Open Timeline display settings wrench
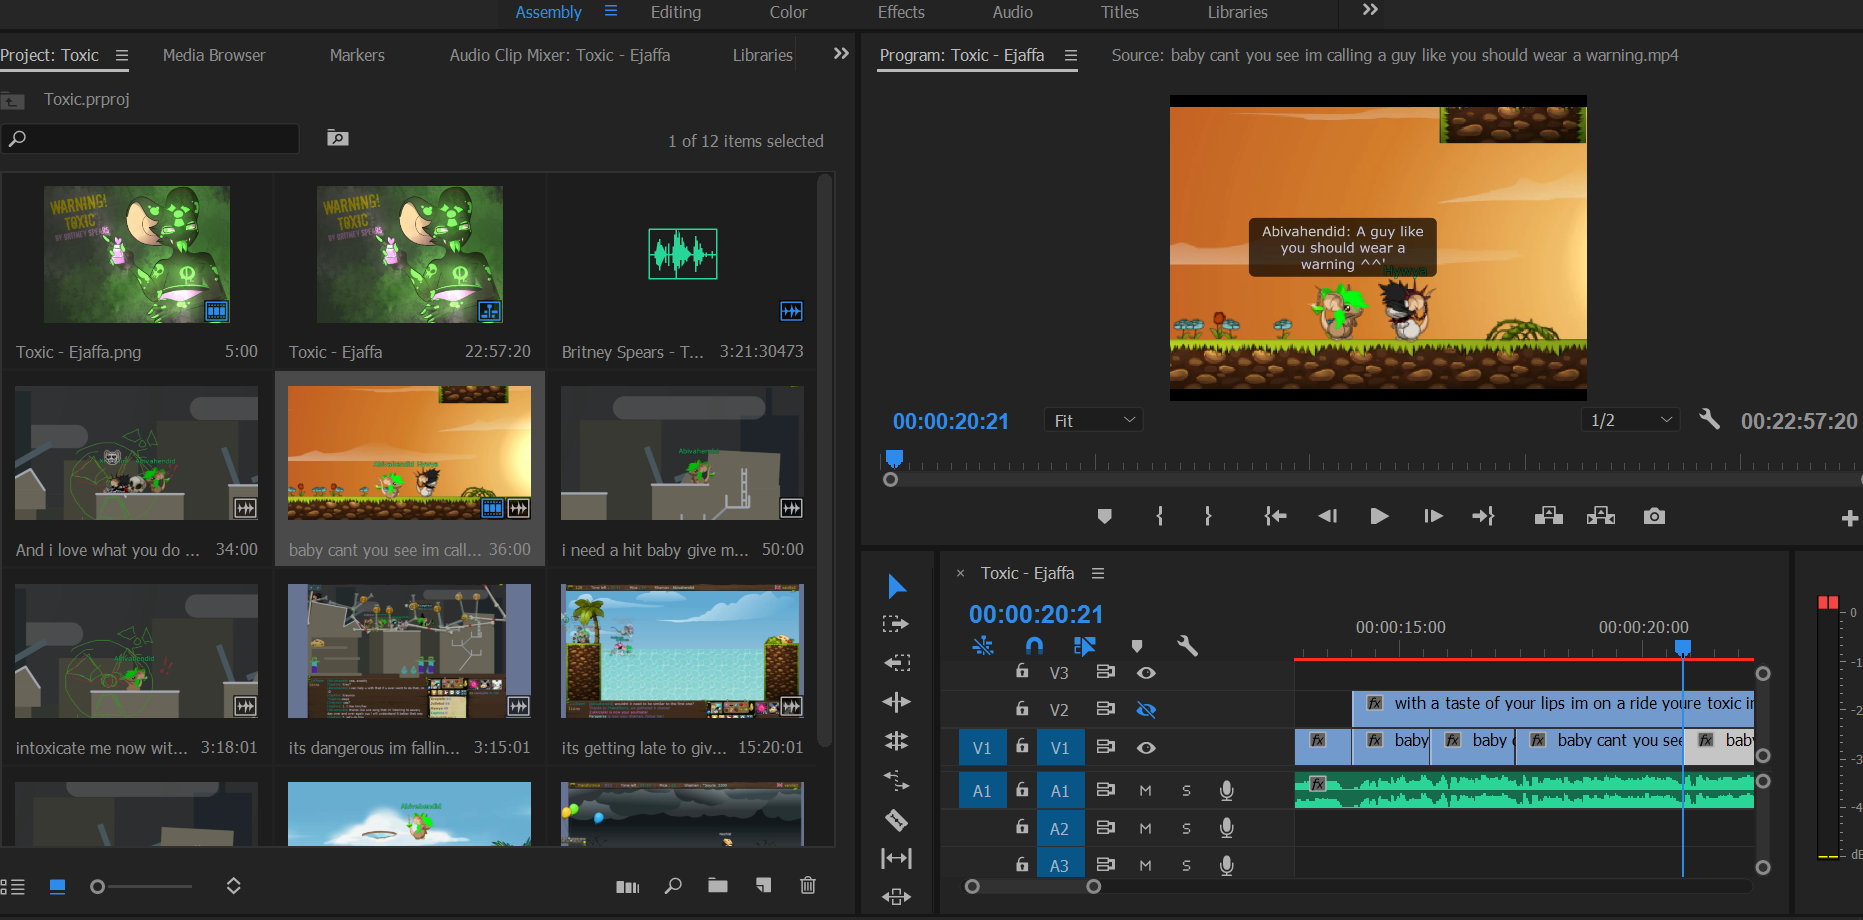Viewport: 1863px width, 920px height. click(1188, 646)
